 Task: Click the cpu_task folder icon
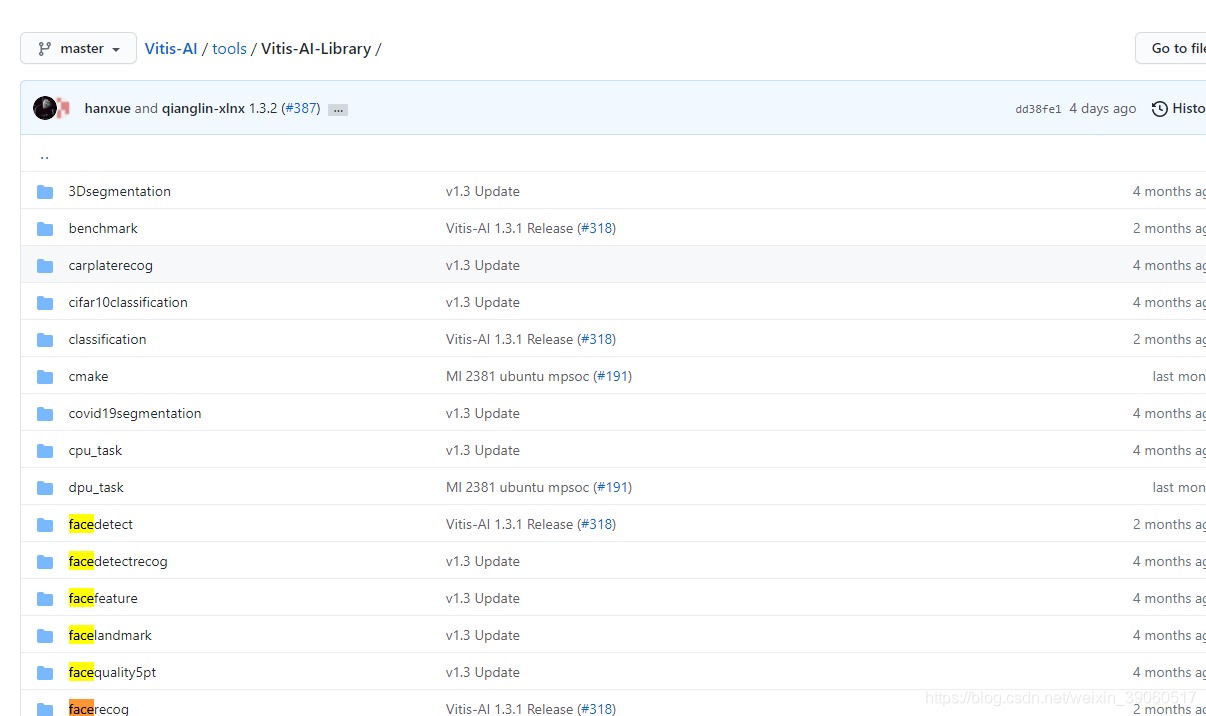[x=45, y=450]
